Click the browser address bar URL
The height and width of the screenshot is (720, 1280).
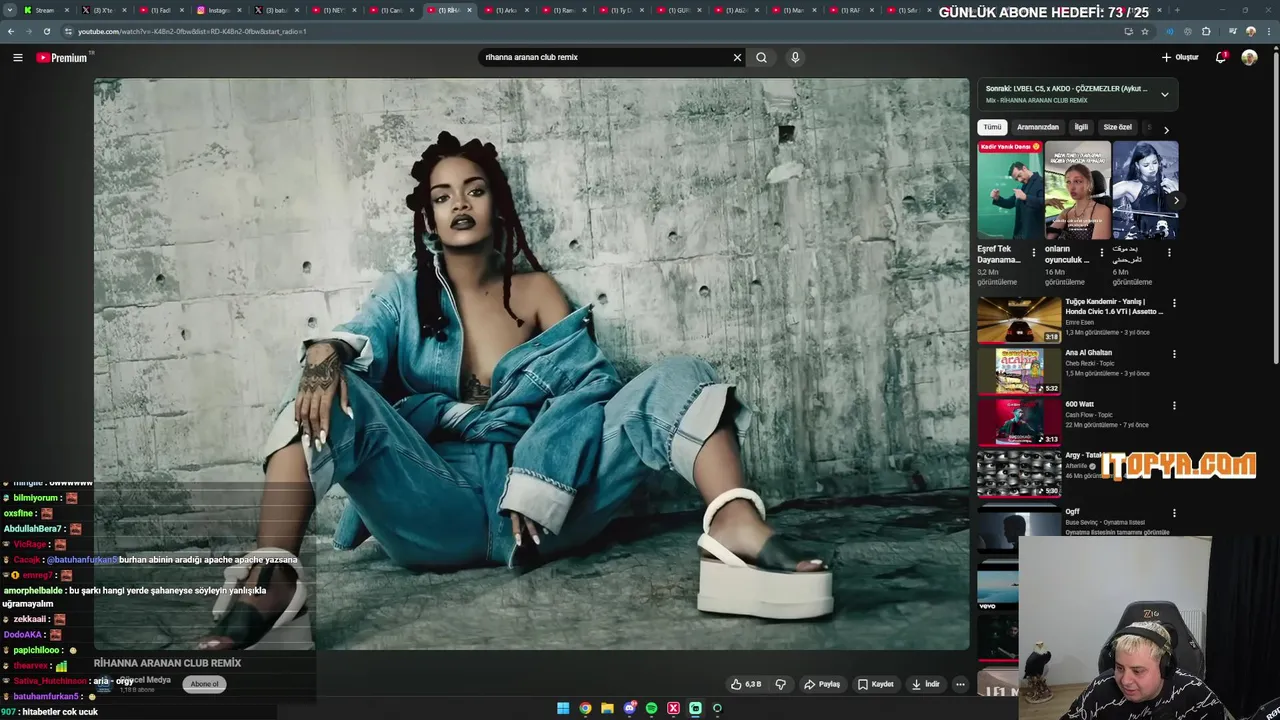pyautogui.click(x=192, y=31)
